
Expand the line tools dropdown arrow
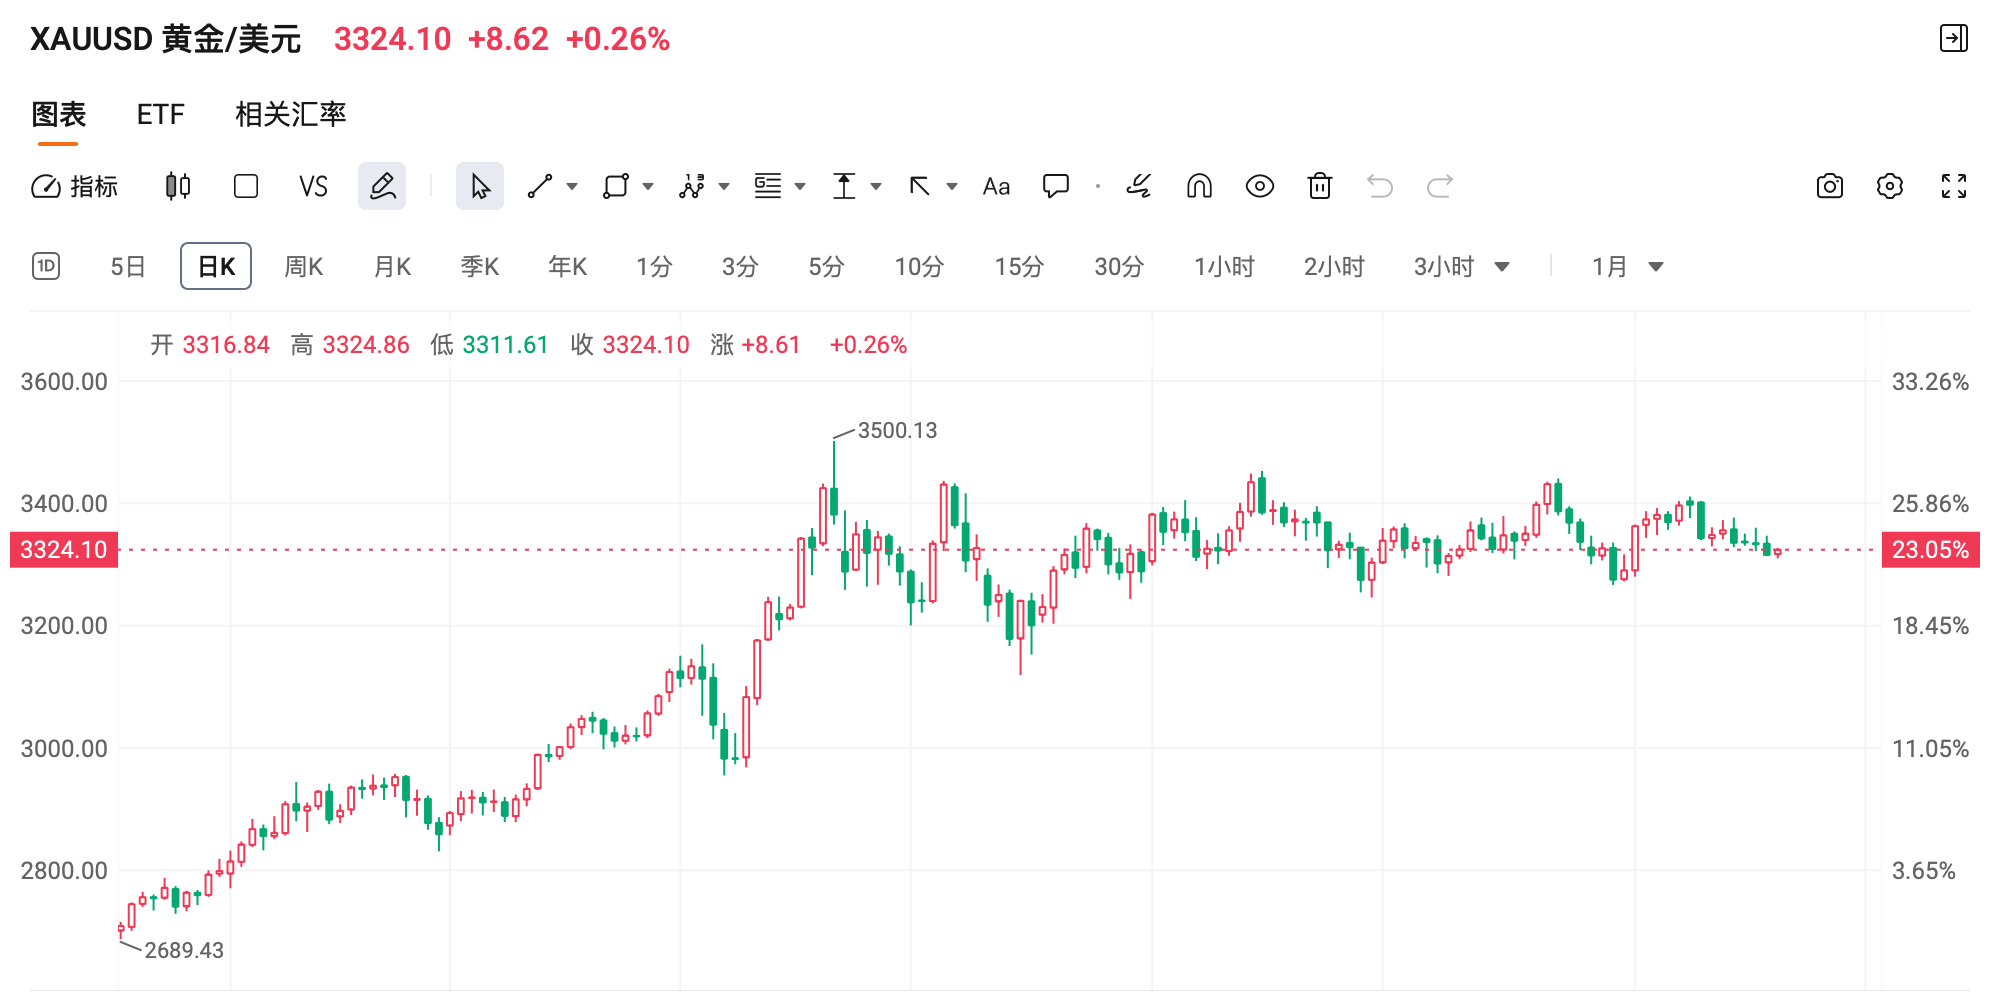(572, 187)
